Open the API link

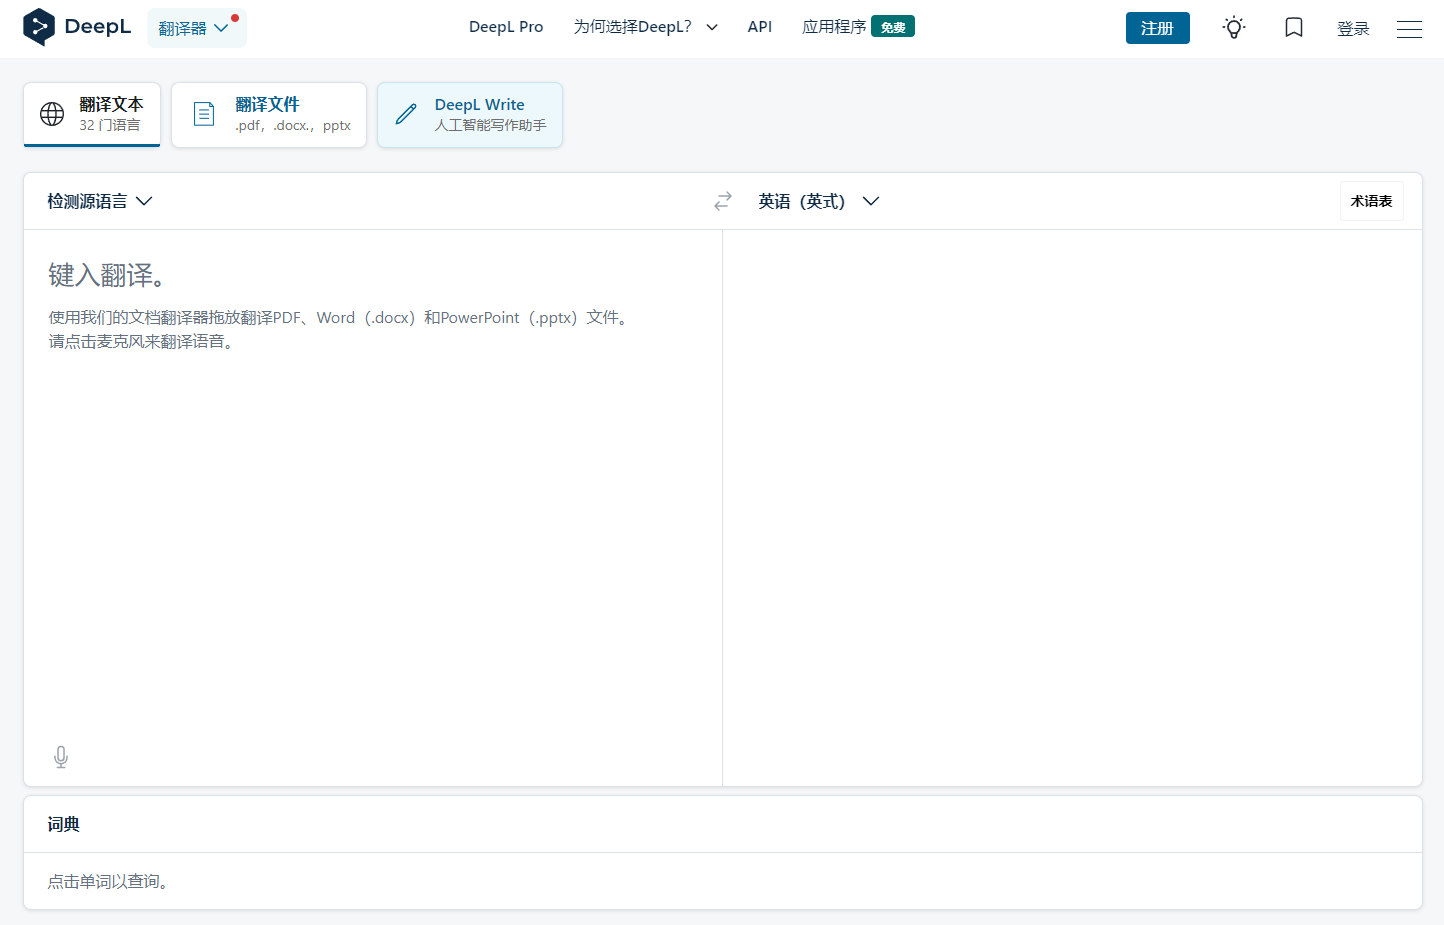pyautogui.click(x=760, y=27)
